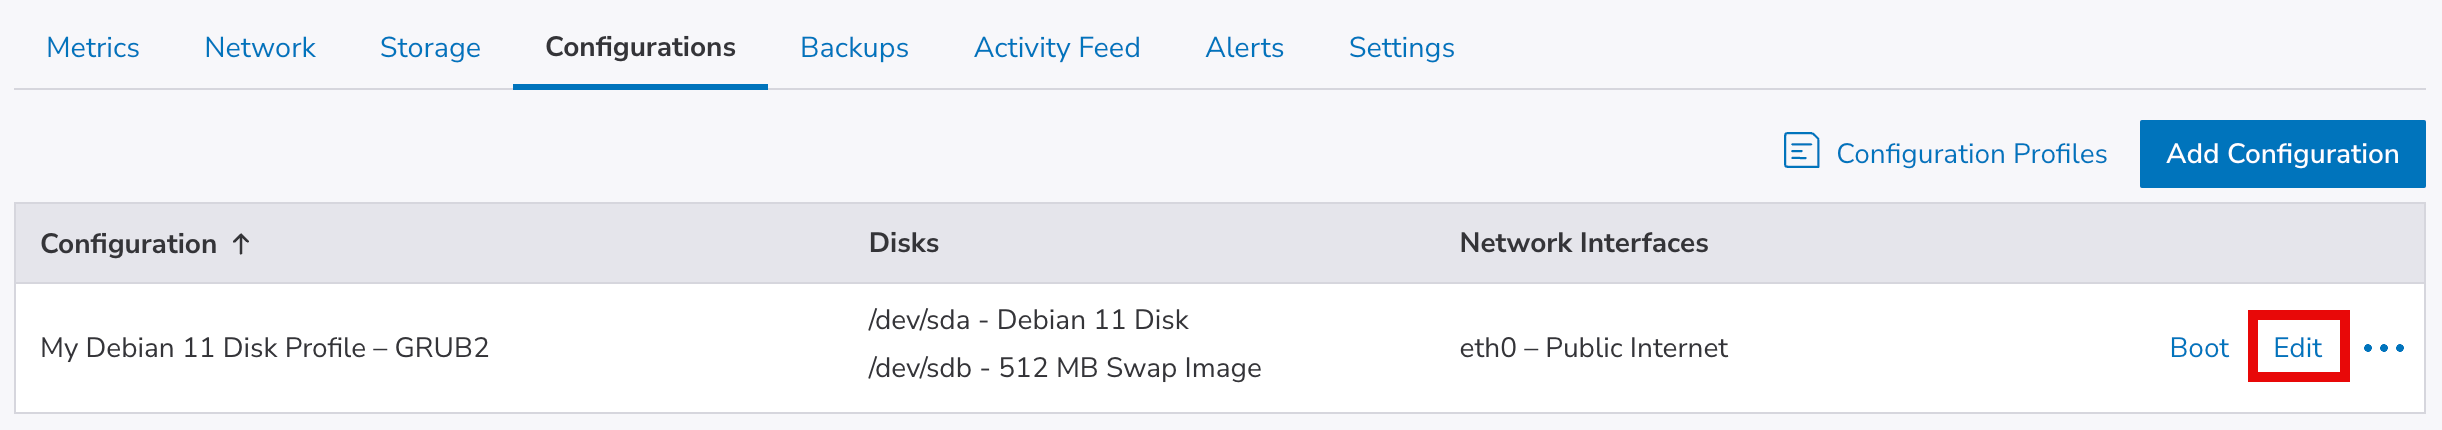The width and height of the screenshot is (2442, 430).
Task: Open the three-dot more actions menu
Action: pyautogui.click(x=2383, y=348)
